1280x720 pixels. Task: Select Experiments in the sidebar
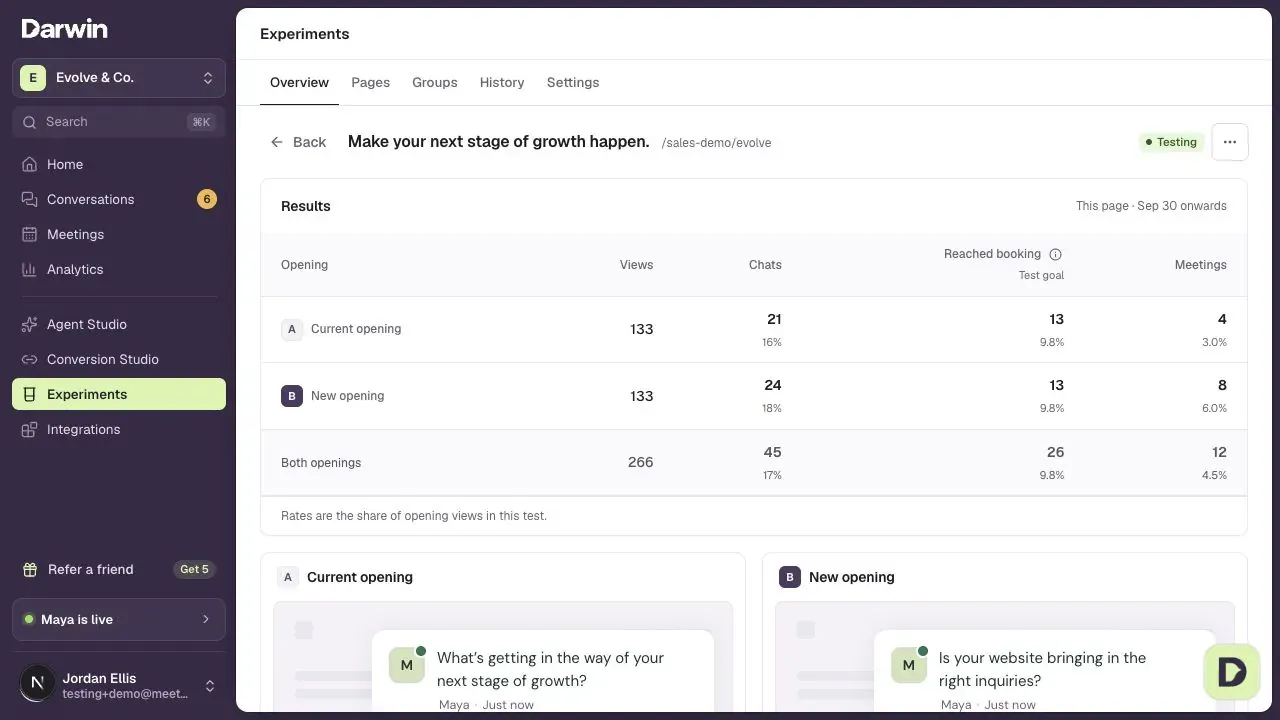tap(119, 394)
